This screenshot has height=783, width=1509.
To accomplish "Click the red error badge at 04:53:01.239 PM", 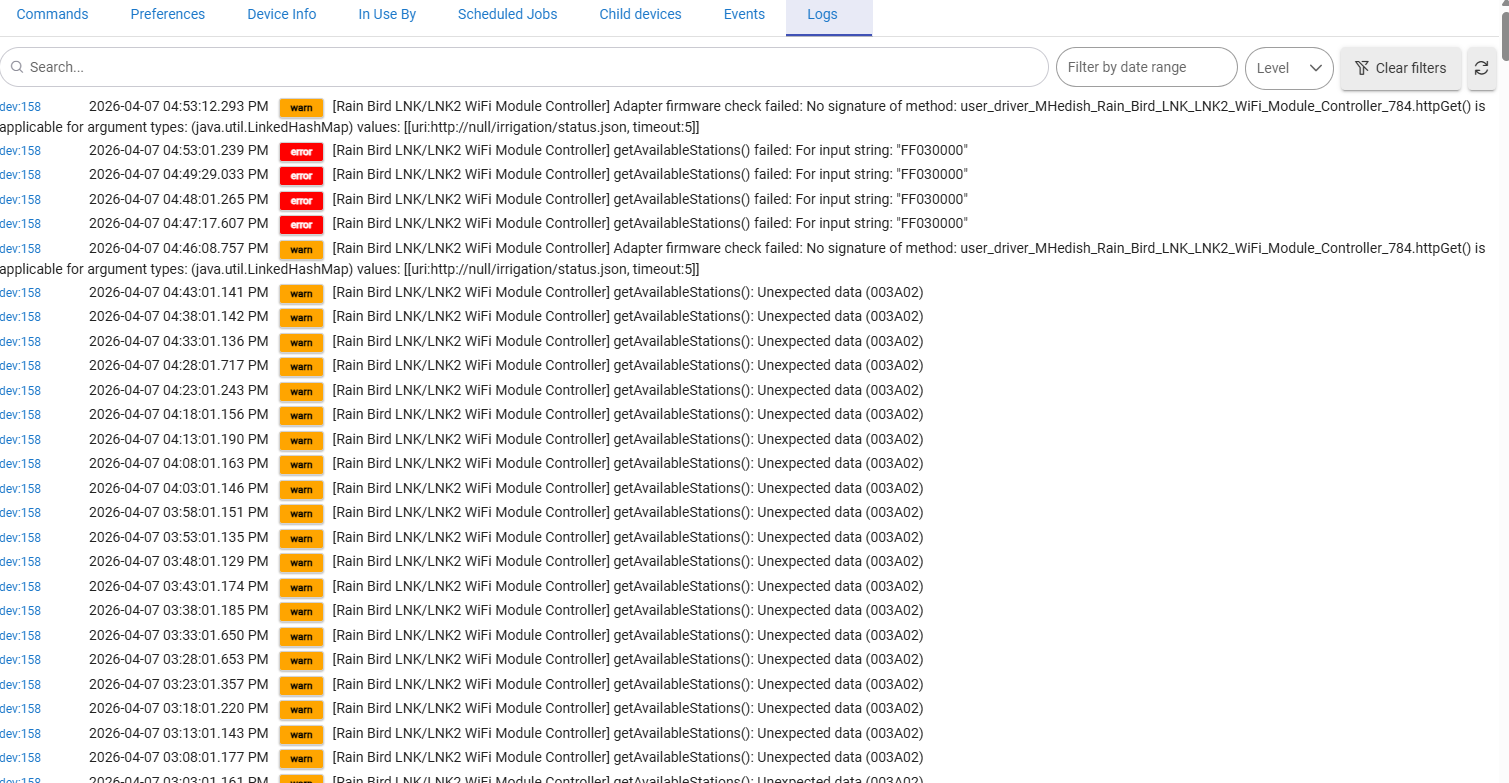I will pos(301,152).
